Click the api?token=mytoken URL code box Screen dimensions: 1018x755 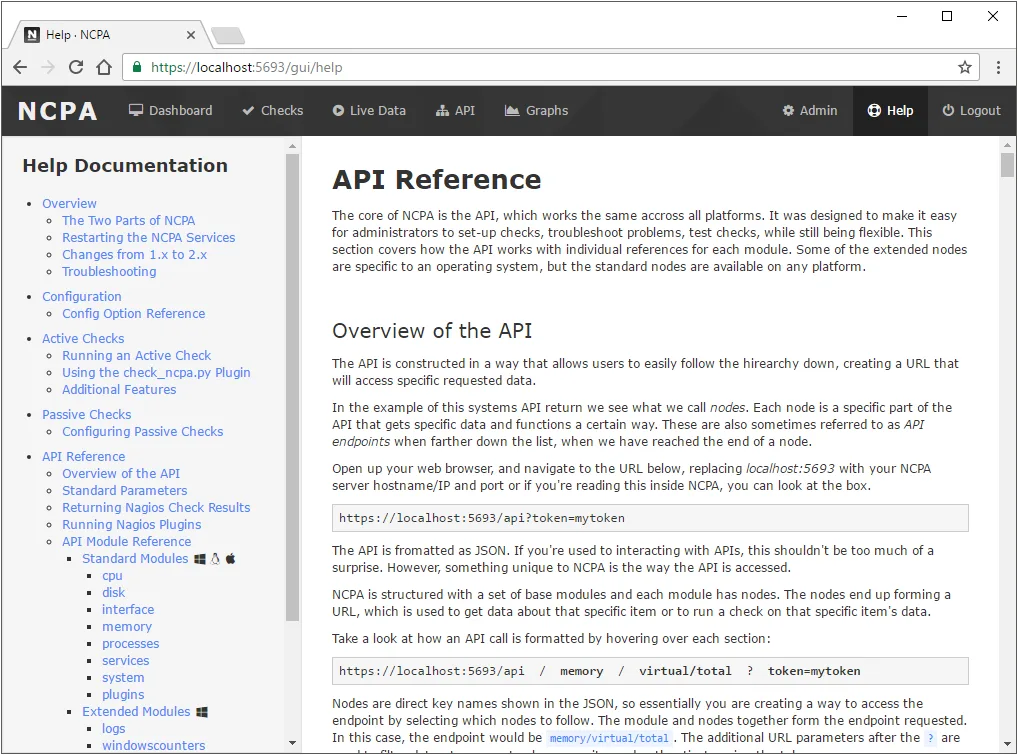[x=650, y=518]
